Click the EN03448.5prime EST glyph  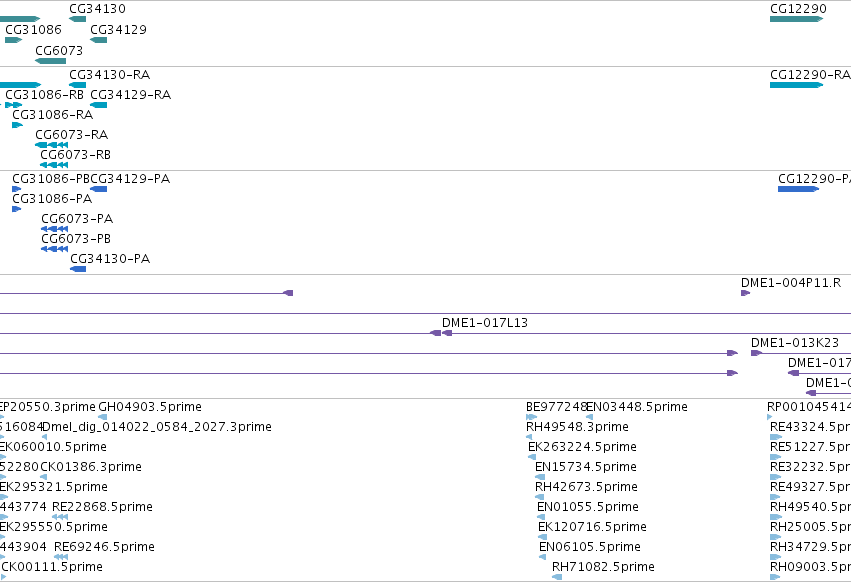coord(589,417)
